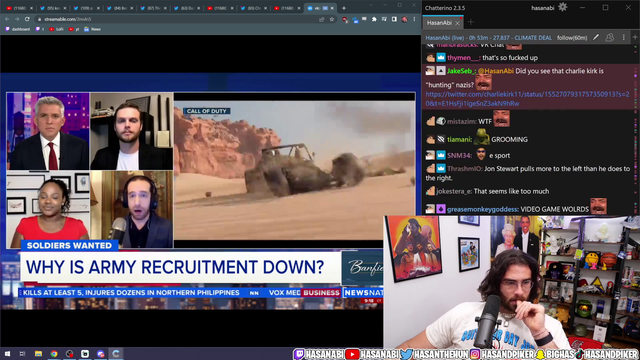Open the Chrome extensions puzzle icon
The width and height of the screenshot is (640, 360).
click(x=374, y=19)
